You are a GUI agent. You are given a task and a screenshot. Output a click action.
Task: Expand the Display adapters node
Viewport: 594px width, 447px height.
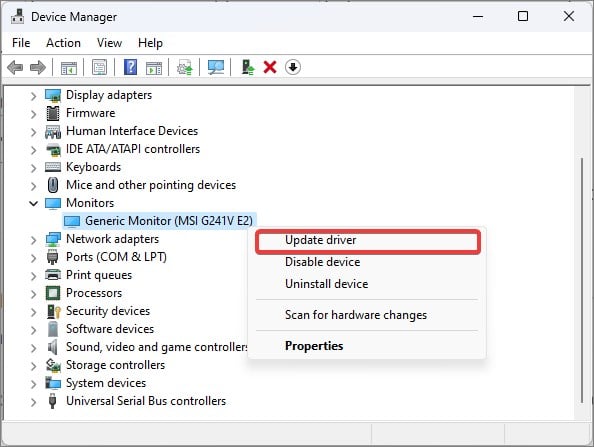point(33,96)
